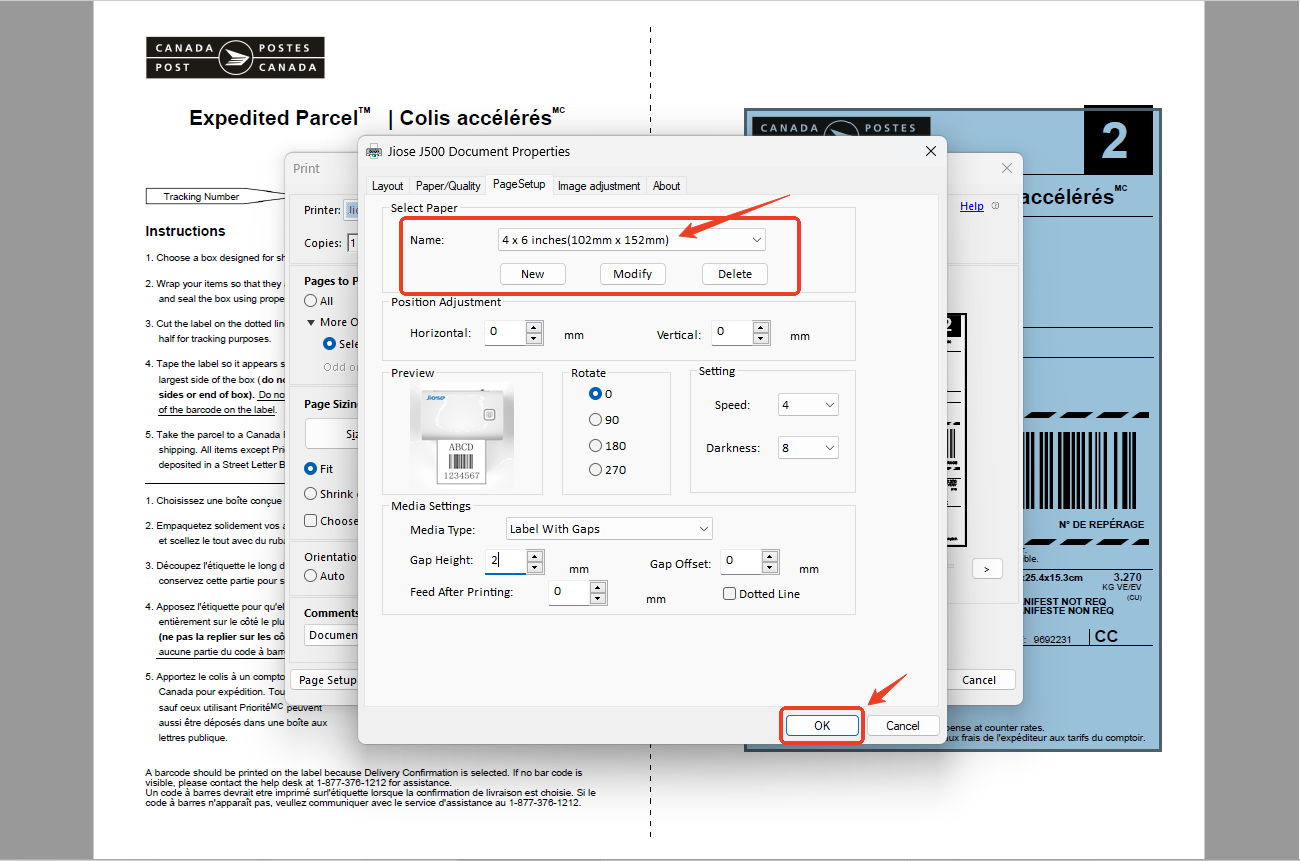The width and height of the screenshot is (1300, 861).
Task: Enable the Dotted Line checkbox
Action: (730, 594)
